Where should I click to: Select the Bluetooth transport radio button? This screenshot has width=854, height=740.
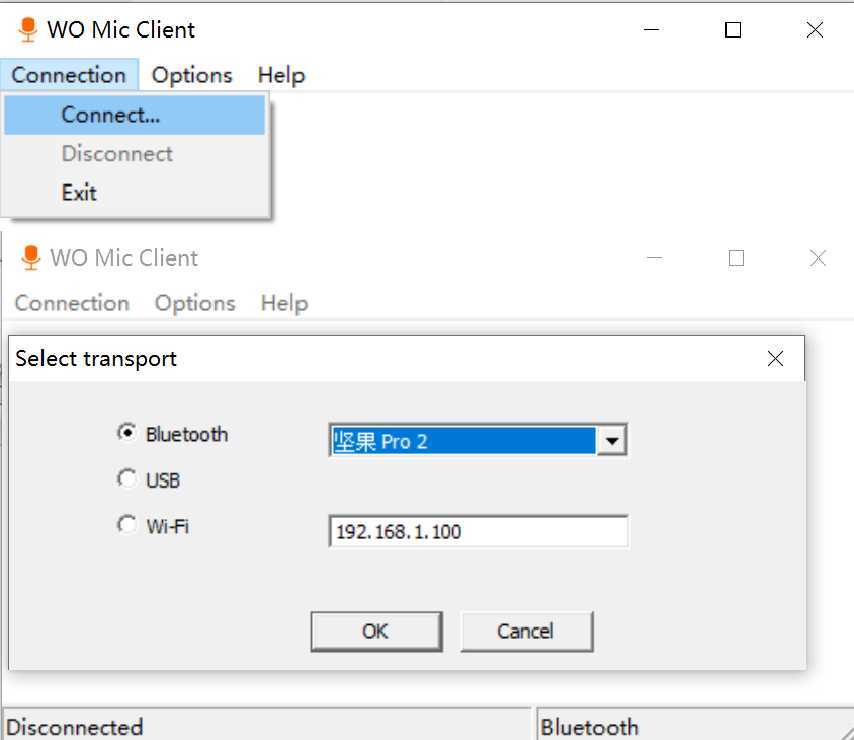[x=127, y=433]
